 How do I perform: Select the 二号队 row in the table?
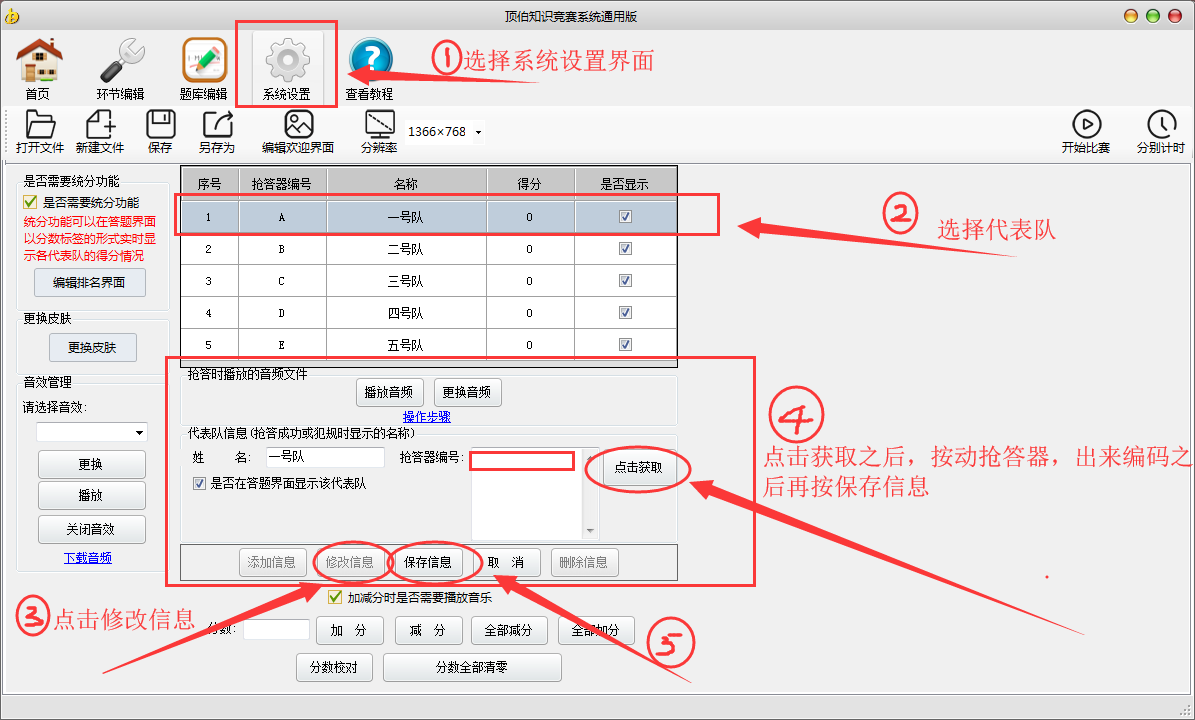(404, 250)
